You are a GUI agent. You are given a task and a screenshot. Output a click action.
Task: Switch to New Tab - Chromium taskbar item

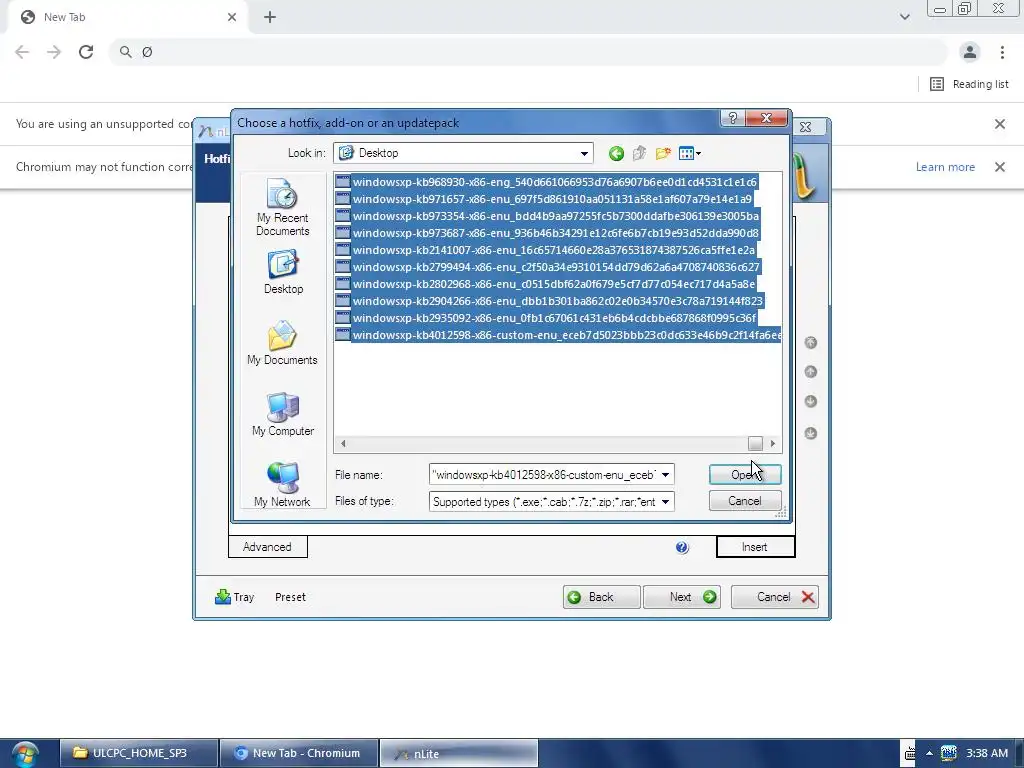point(299,753)
